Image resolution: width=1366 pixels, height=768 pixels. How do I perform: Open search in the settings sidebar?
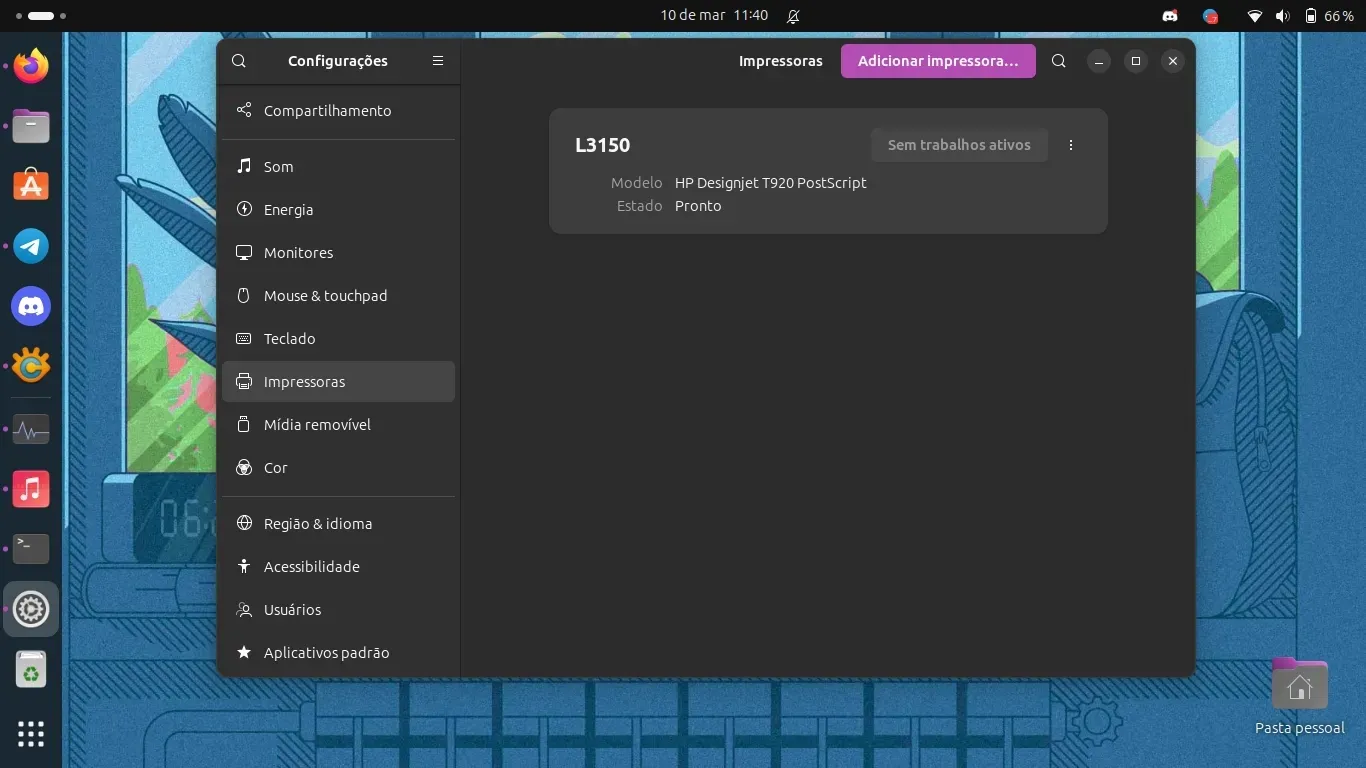click(239, 61)
